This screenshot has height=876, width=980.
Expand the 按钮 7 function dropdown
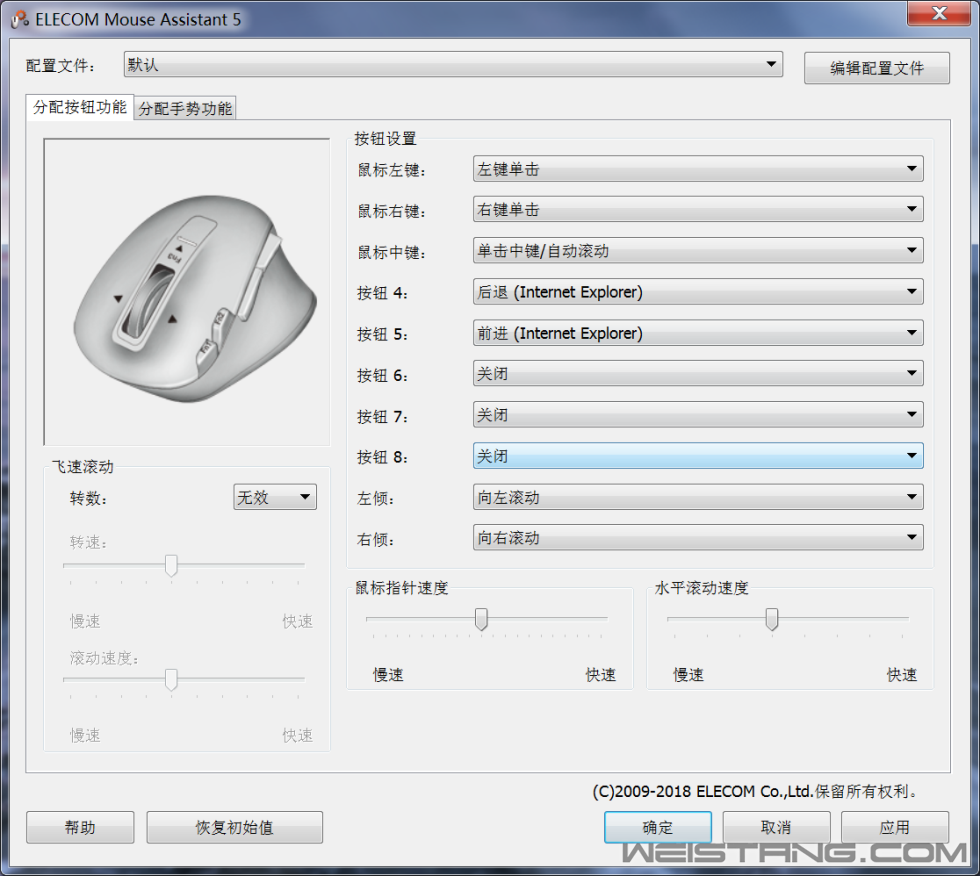point(698,415)
